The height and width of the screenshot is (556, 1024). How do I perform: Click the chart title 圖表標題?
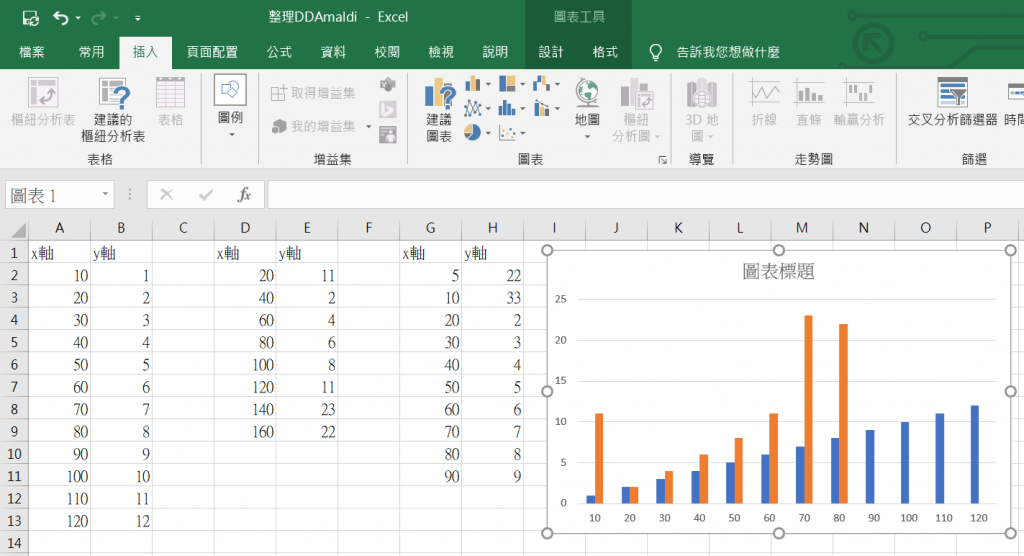point(778,271)
